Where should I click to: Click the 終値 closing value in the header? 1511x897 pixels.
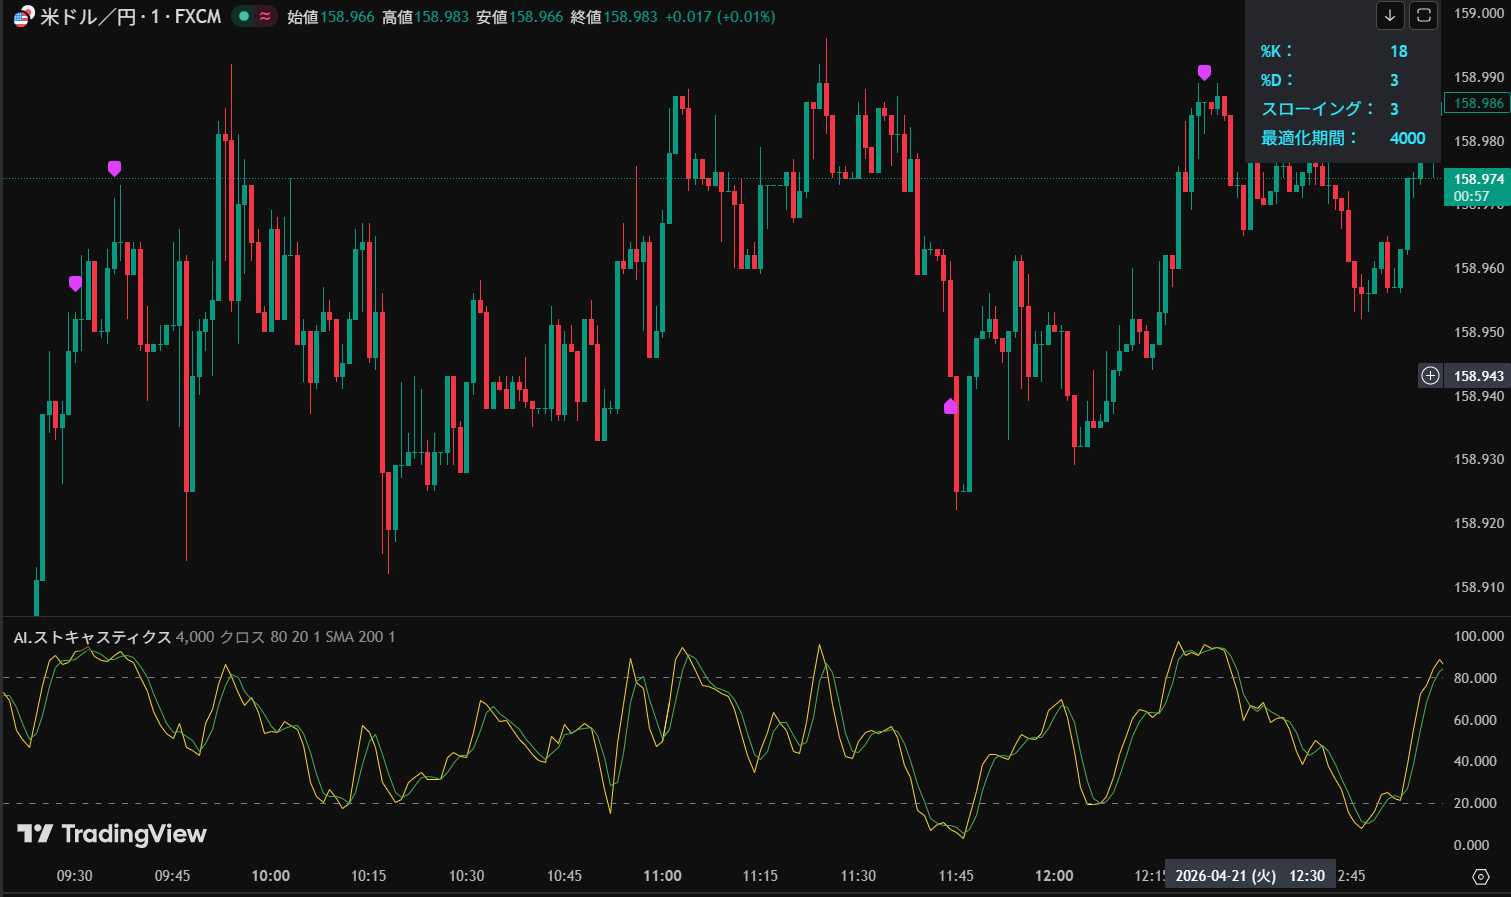click(x=613, y=17)
